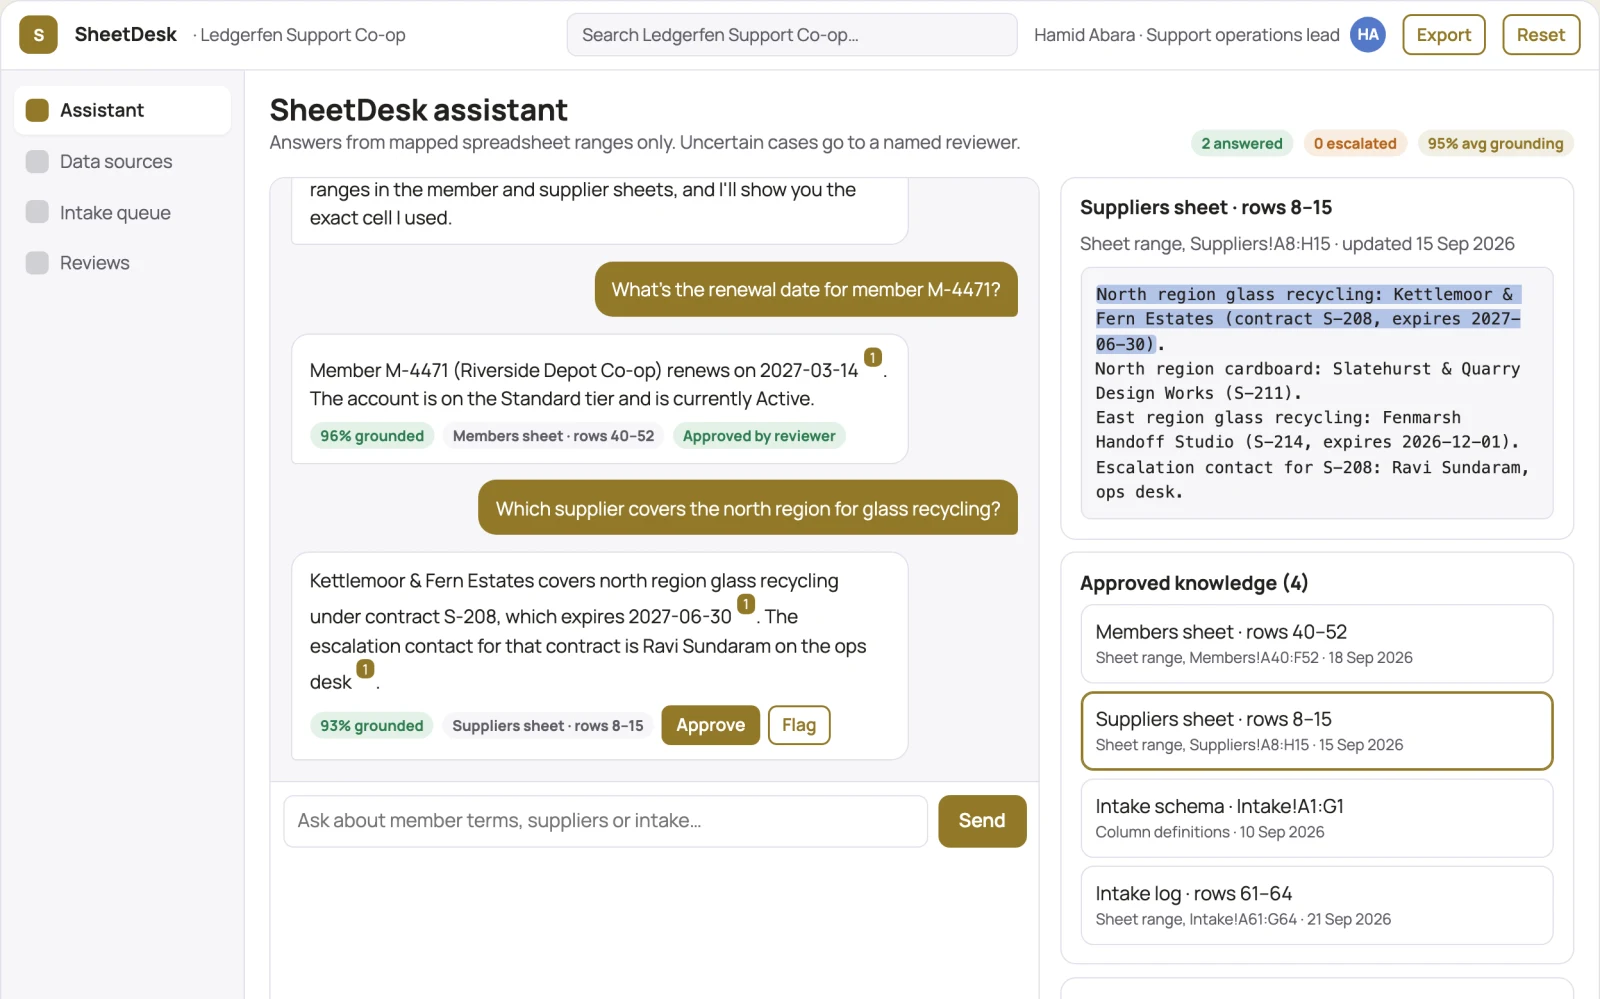Click the North region cardboard Slatehurst line
1600x999 pixels.
1308,381
